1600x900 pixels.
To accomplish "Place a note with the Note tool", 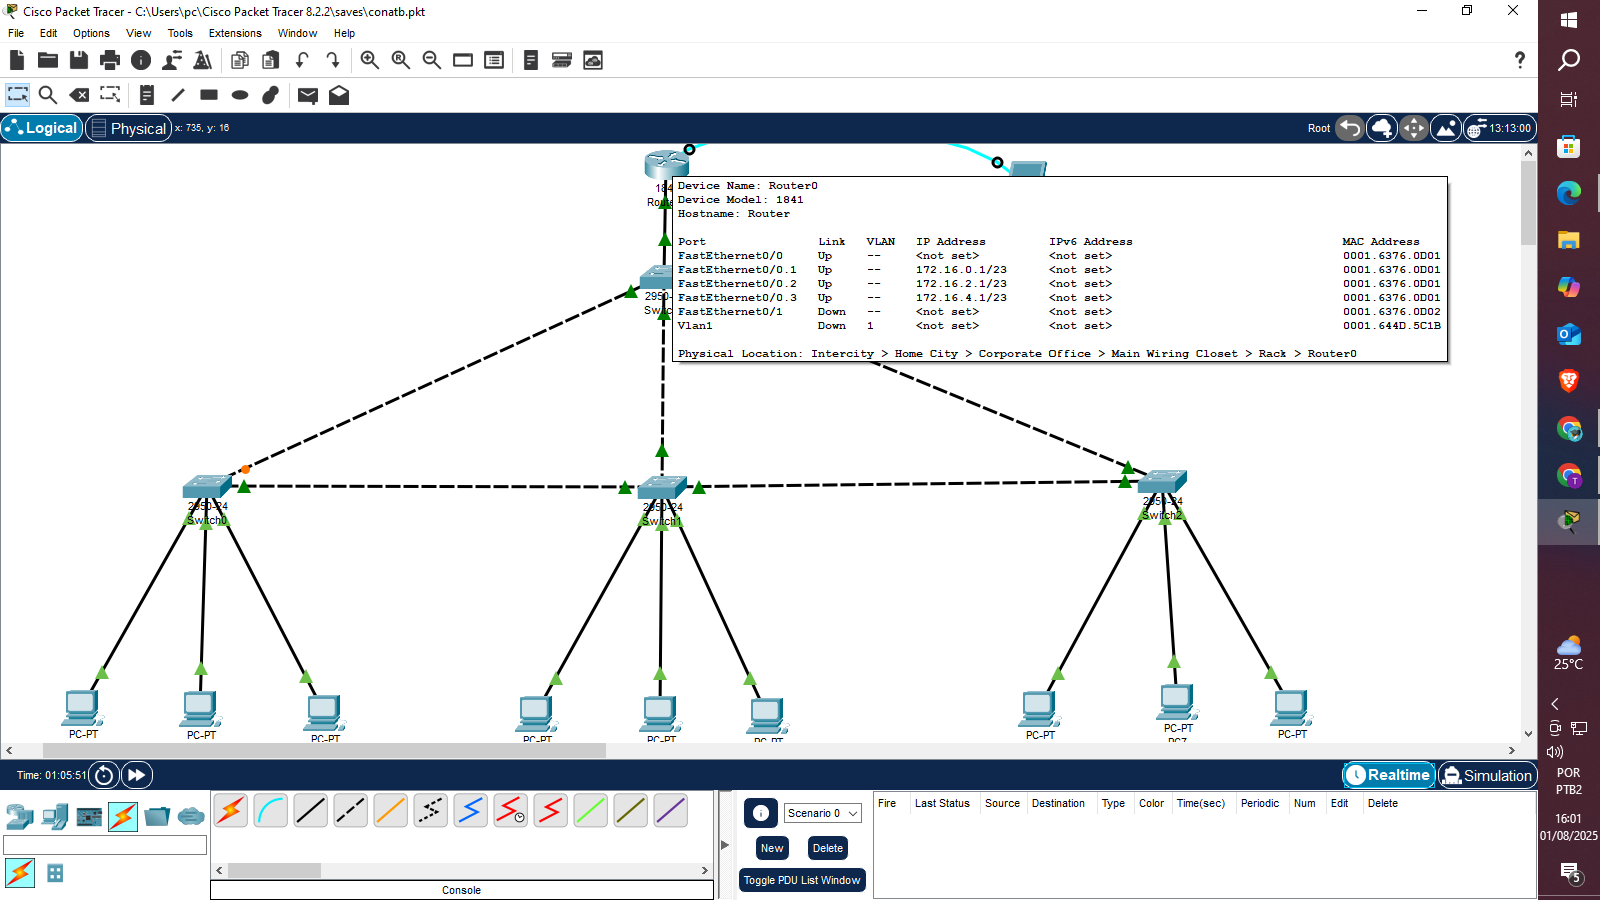I will pyautogui.click(x=147, y=95).
